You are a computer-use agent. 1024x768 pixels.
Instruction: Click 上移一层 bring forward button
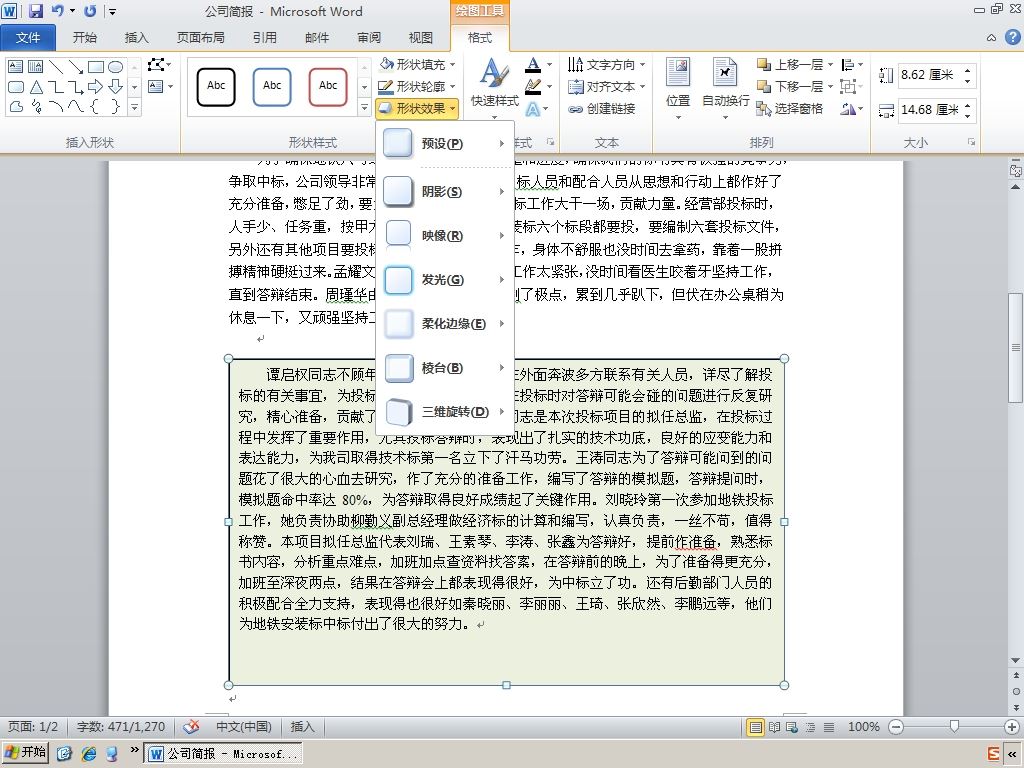point(790,65)
